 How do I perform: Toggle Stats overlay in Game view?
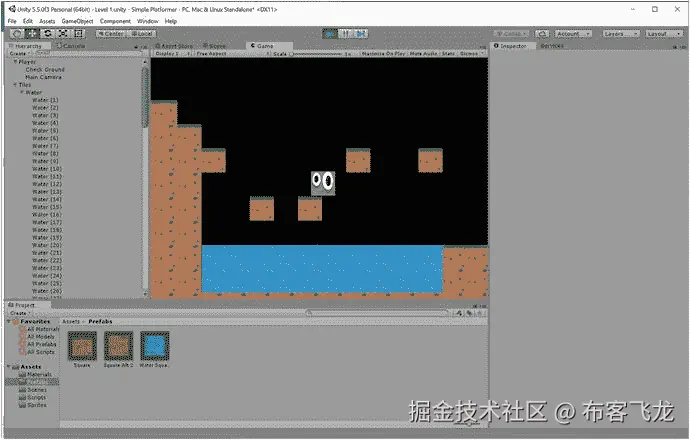pos(448,53)
